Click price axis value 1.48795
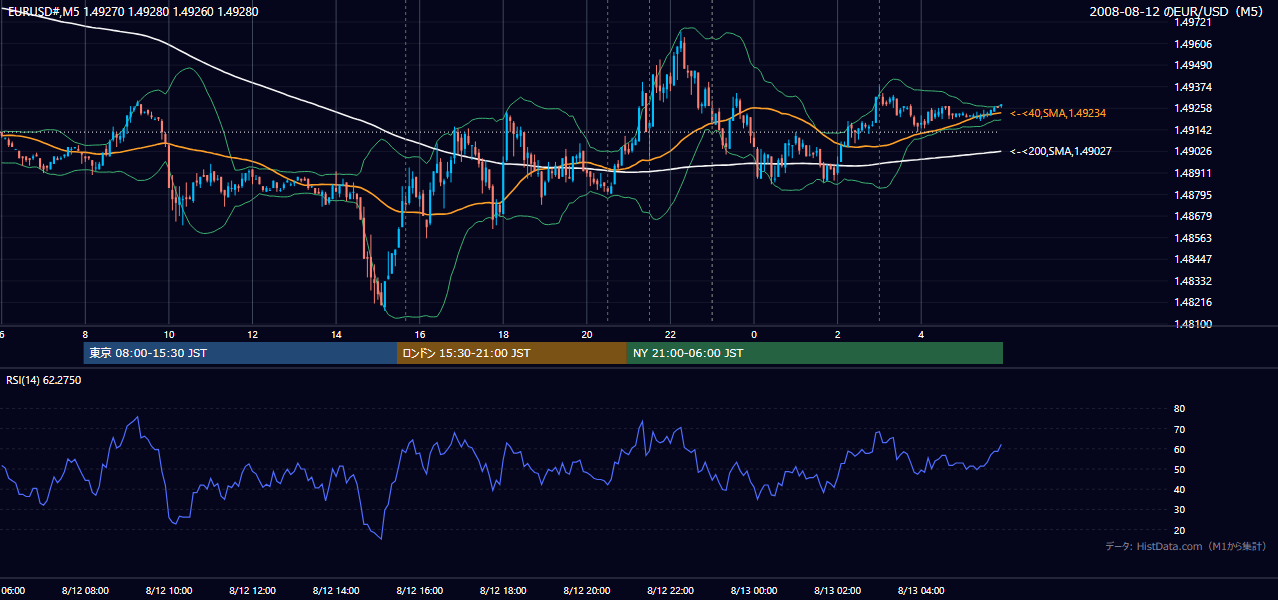1278x600 pixels. click(x=1192, y=195)
